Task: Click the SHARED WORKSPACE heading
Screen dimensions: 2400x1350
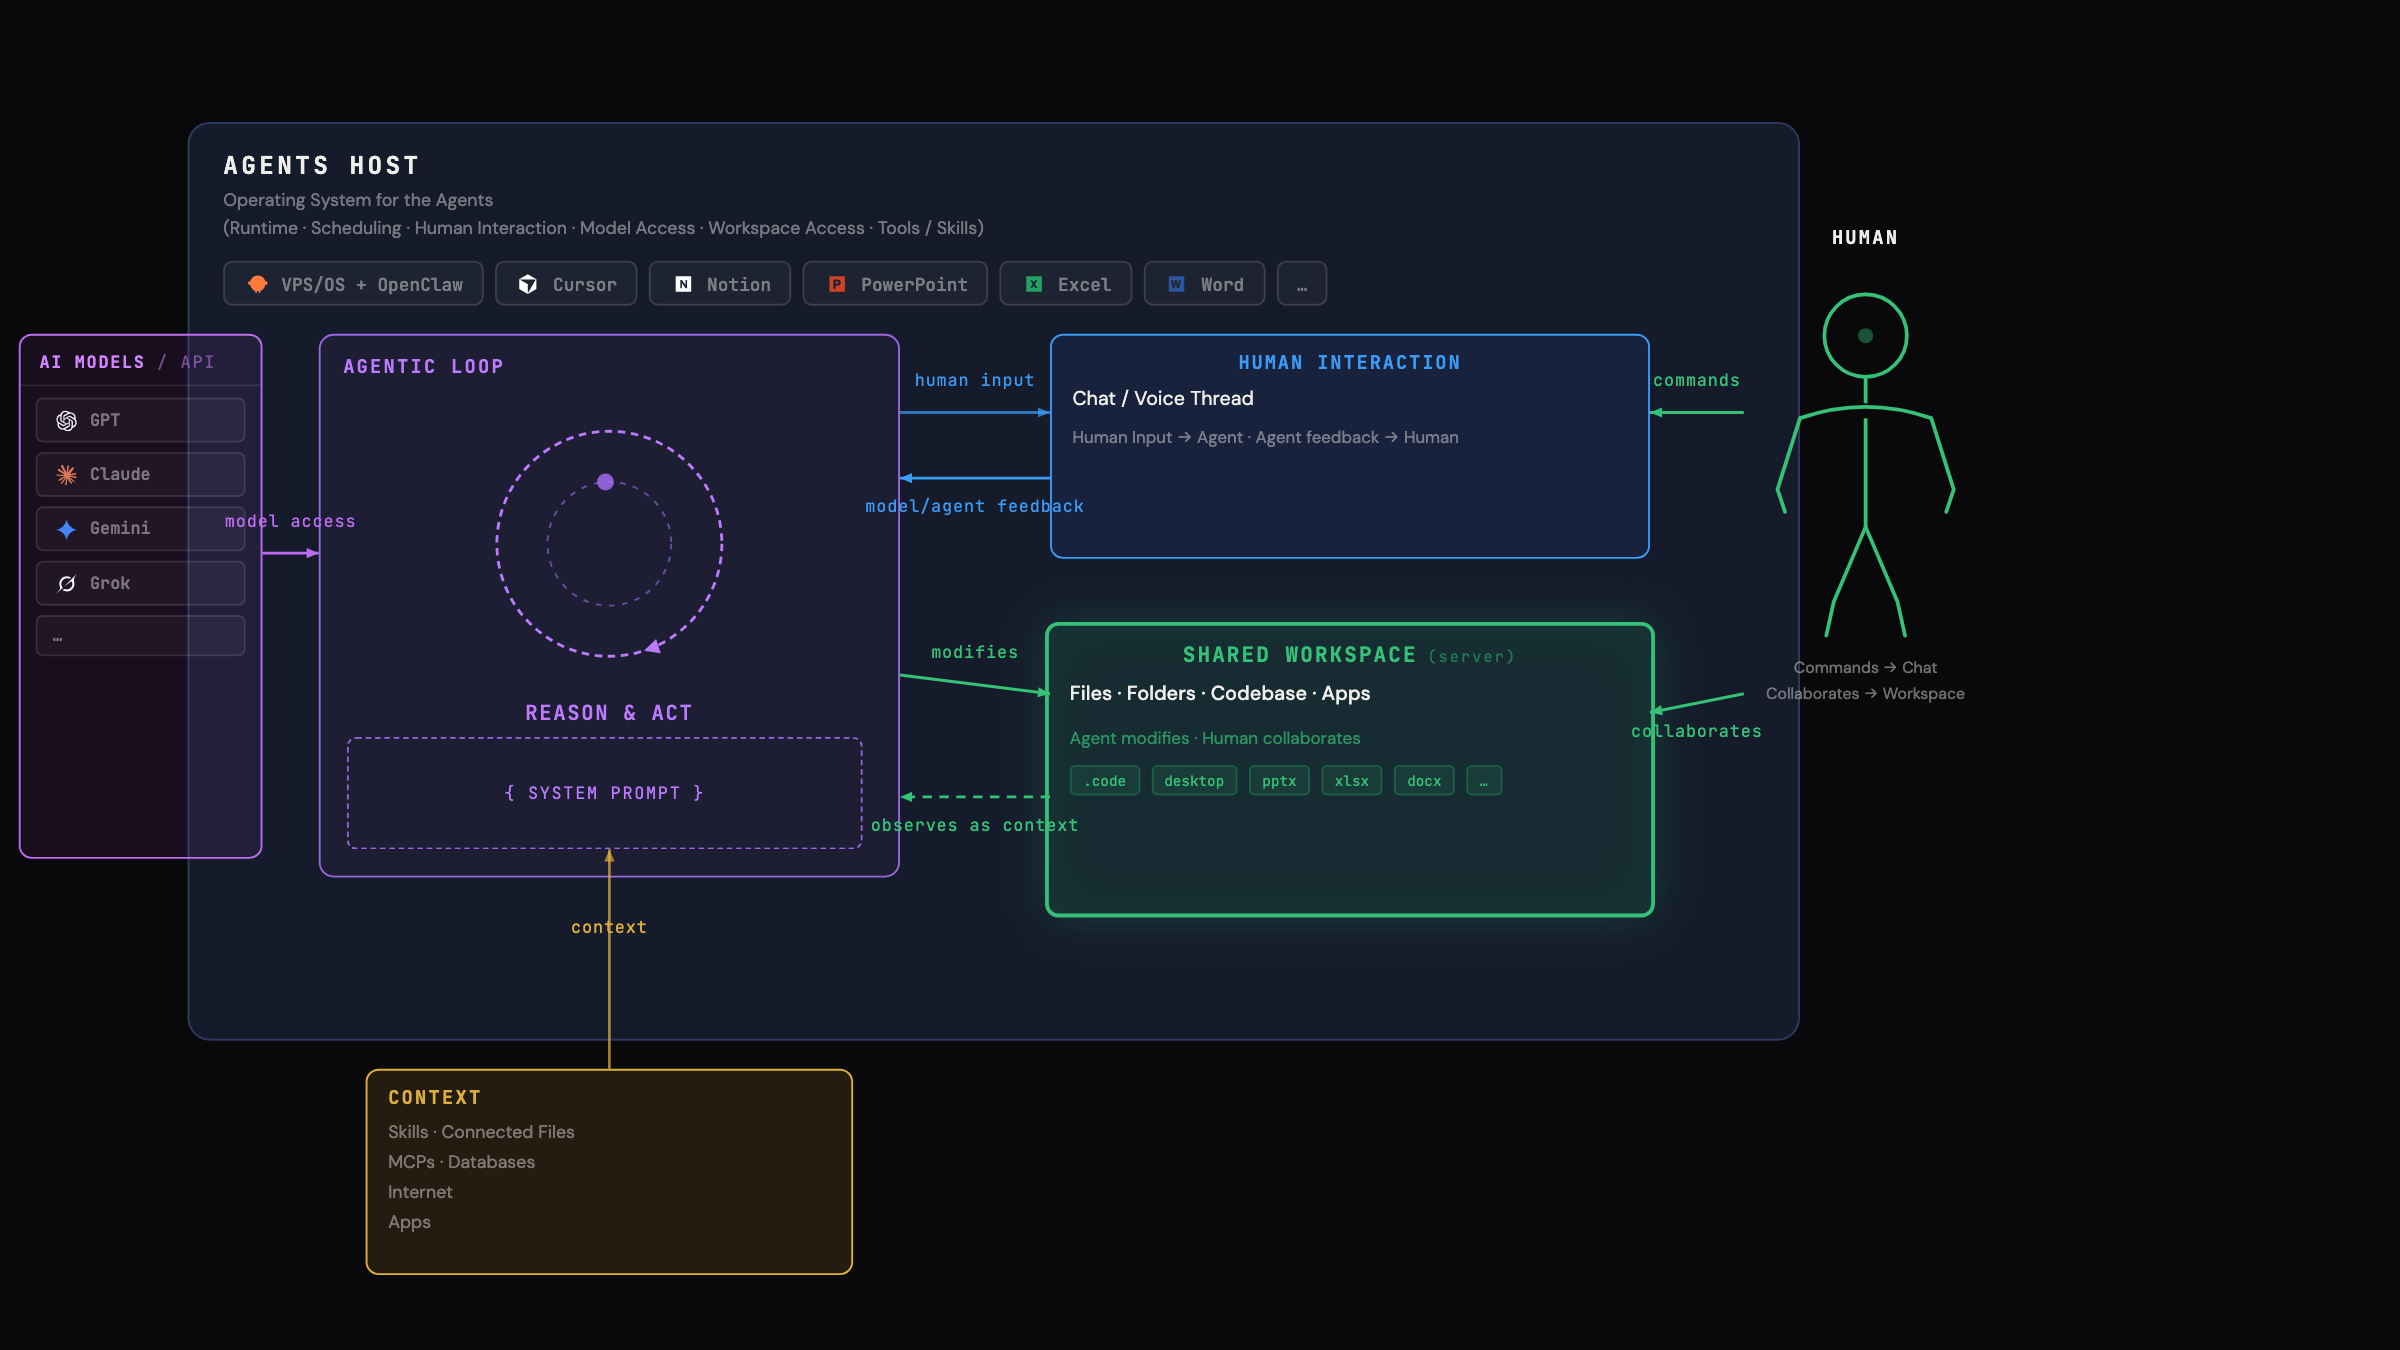Action: point(1299,655)
